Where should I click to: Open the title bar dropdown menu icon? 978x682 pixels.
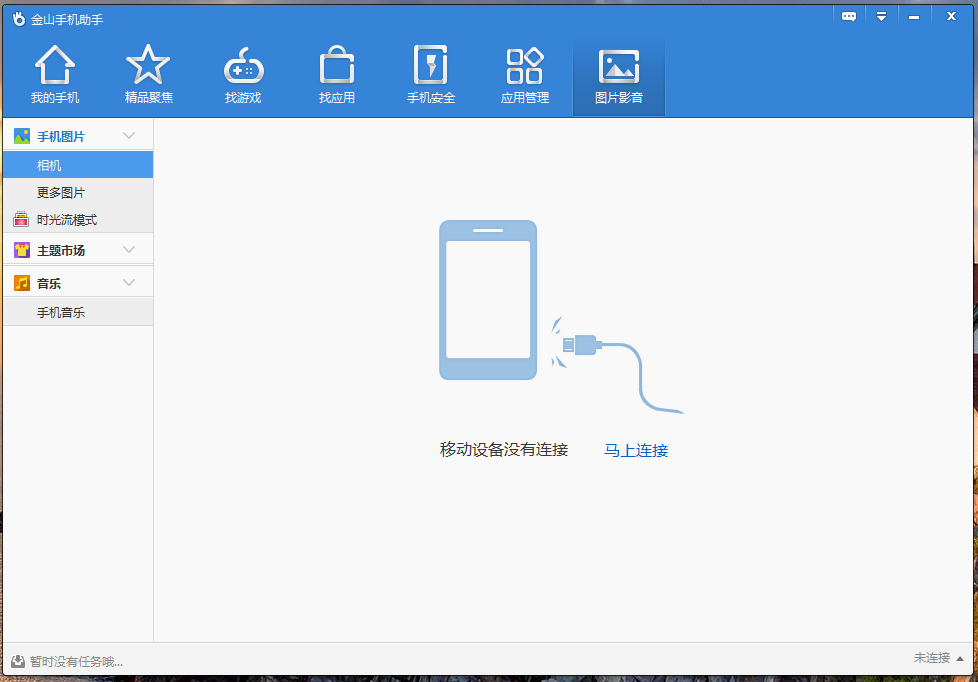881,16
